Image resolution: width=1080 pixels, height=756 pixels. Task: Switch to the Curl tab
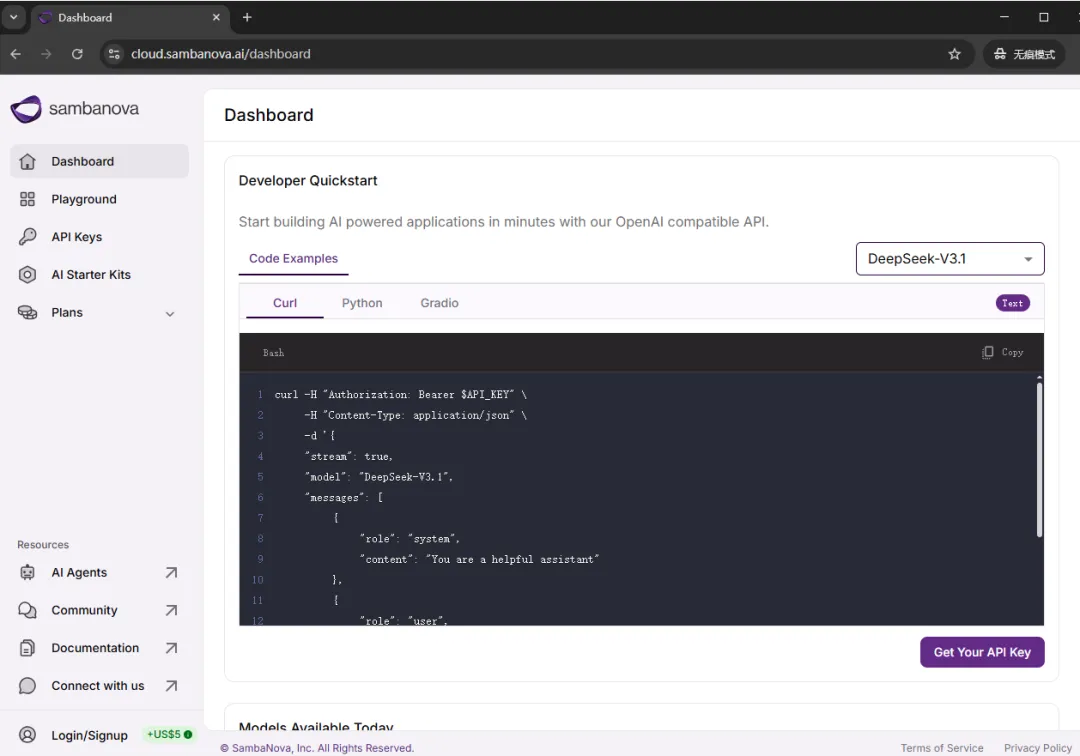click(284, 303)
